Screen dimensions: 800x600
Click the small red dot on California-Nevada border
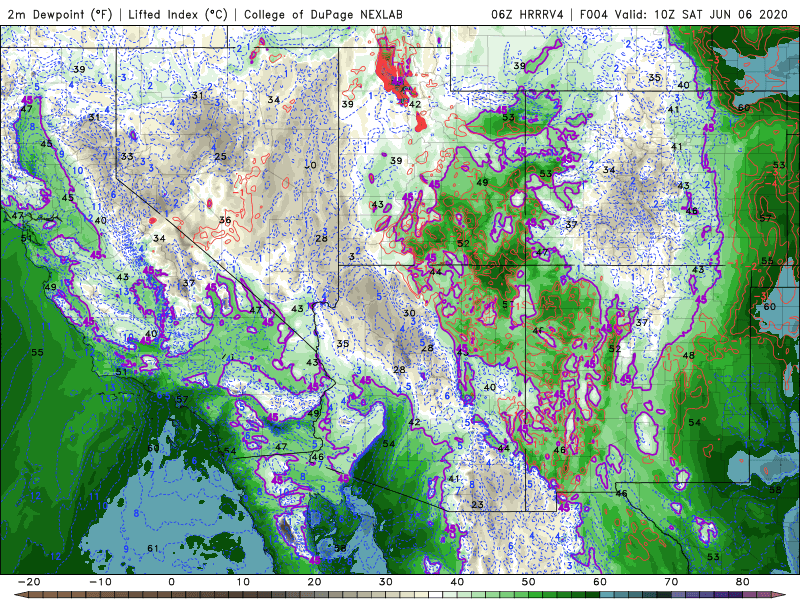pyautogui.click(x=153, y=221)
